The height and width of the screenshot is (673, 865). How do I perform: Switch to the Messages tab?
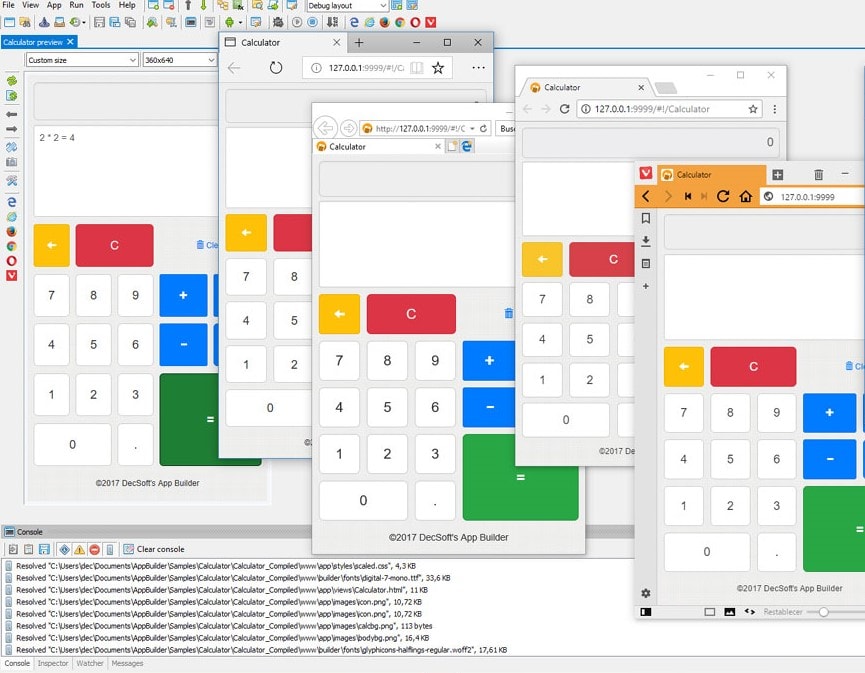point(127,664)
